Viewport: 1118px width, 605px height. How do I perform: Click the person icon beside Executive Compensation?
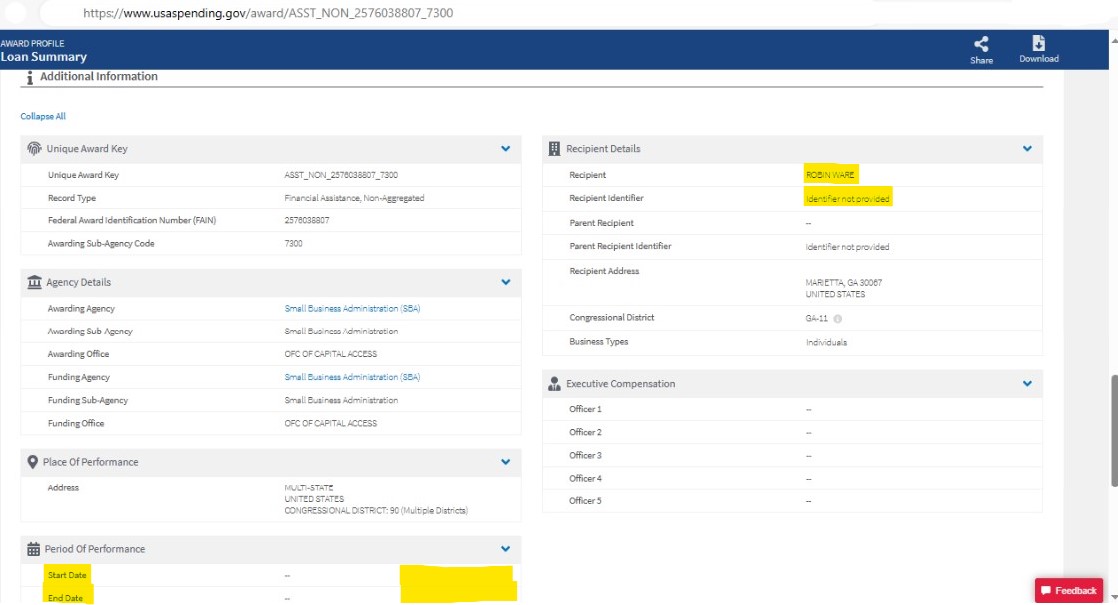point(554,383)
